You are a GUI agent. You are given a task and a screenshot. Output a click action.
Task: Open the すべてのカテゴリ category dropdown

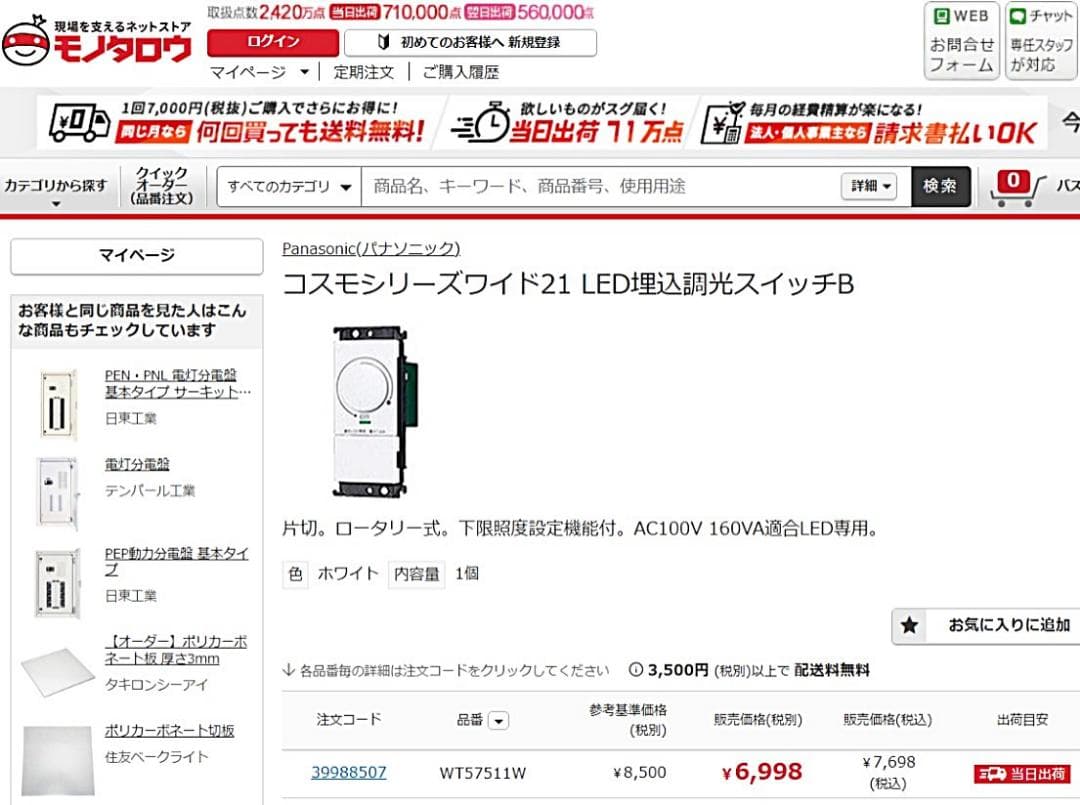[x=289, y=187]
